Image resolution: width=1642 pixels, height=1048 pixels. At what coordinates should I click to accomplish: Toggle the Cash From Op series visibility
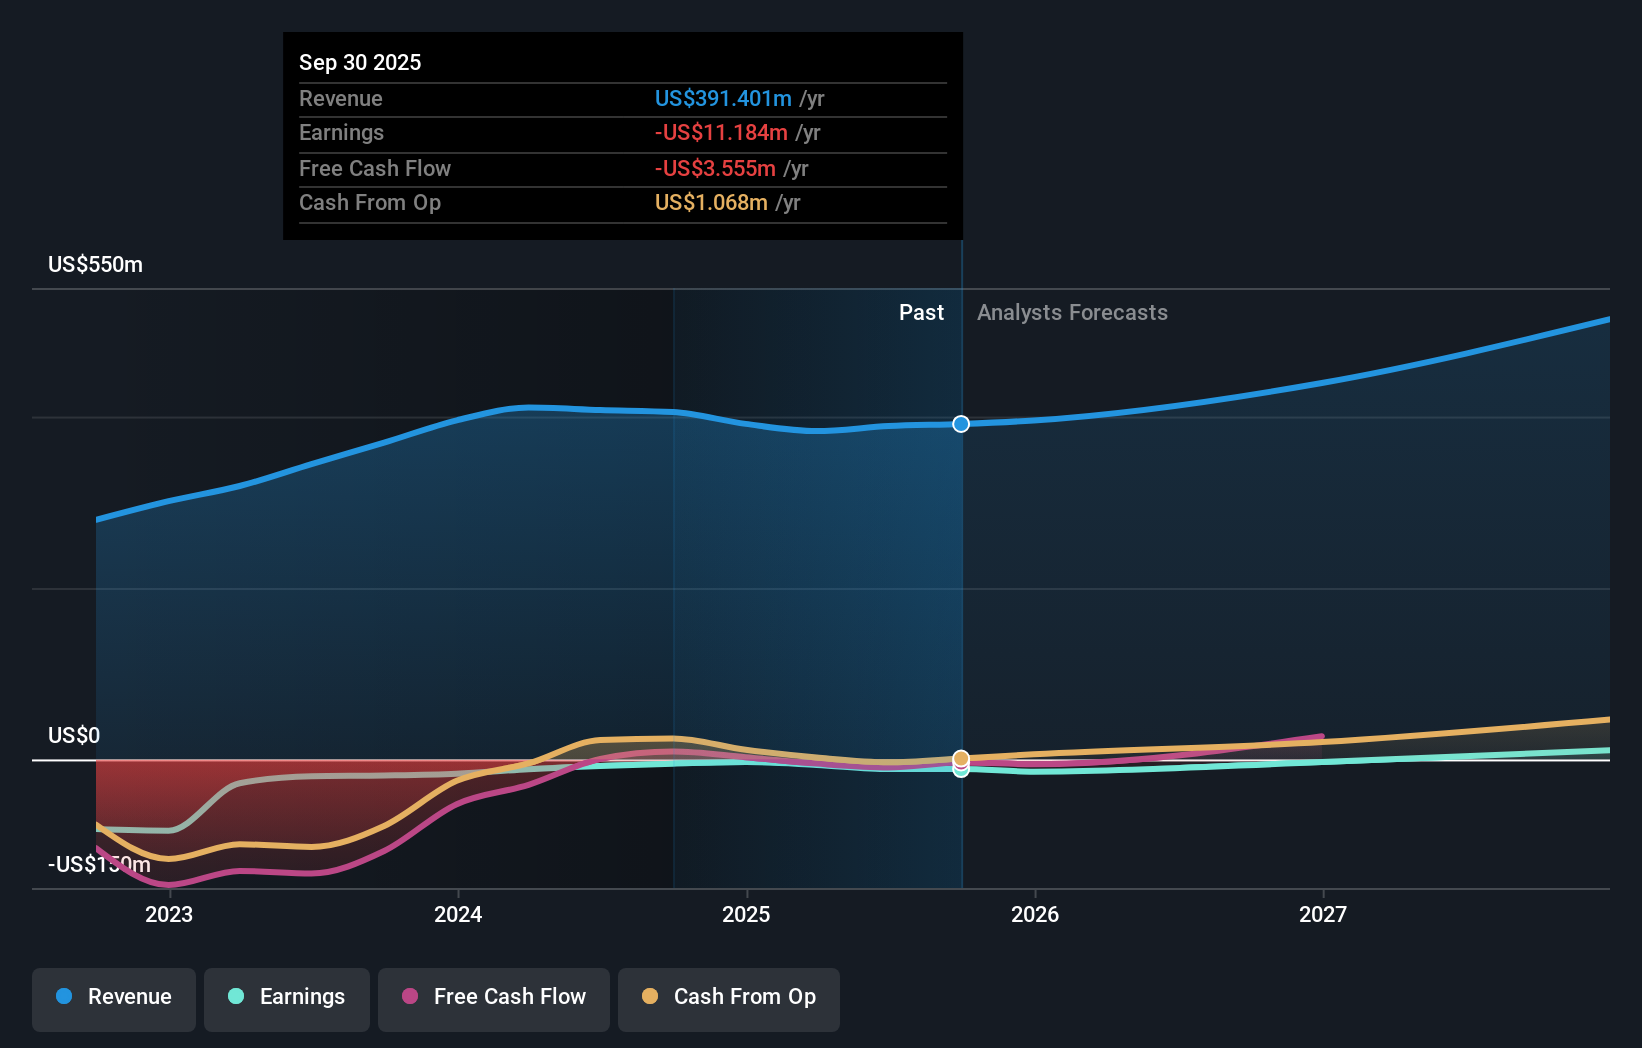pos(728,997)
